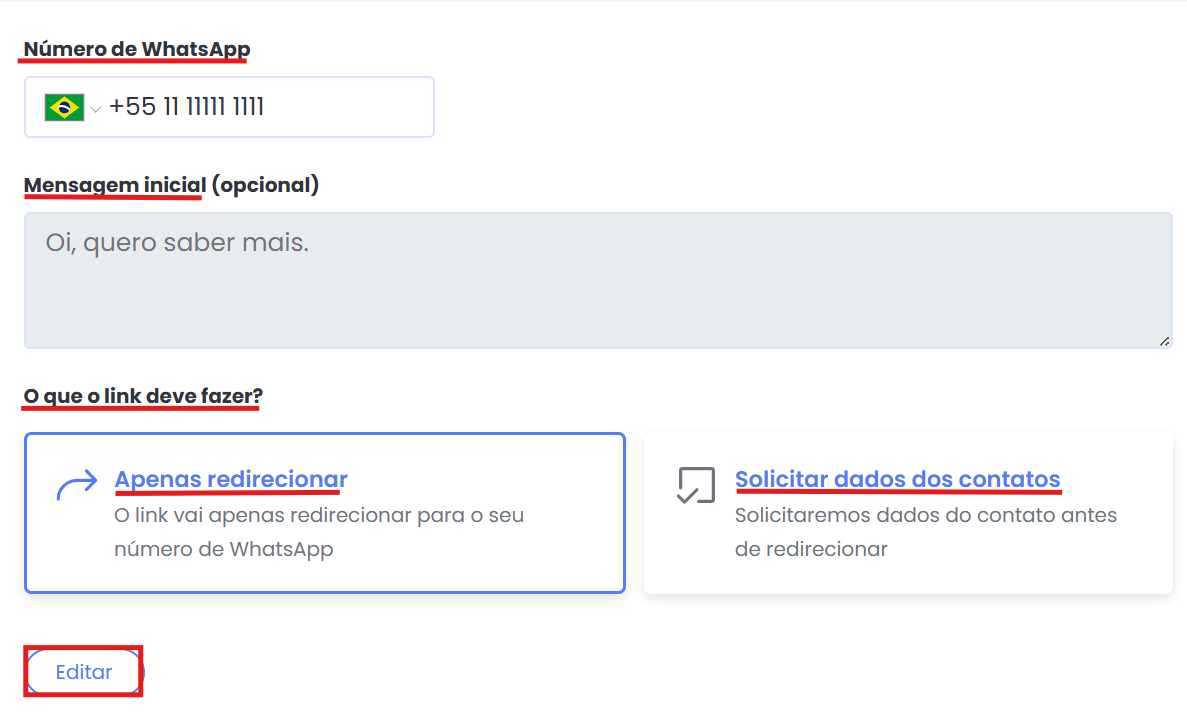This screenshot has width=1187, height=727.
Task: Focus the Mensagem inicial text area
Action: coord(598,290)
